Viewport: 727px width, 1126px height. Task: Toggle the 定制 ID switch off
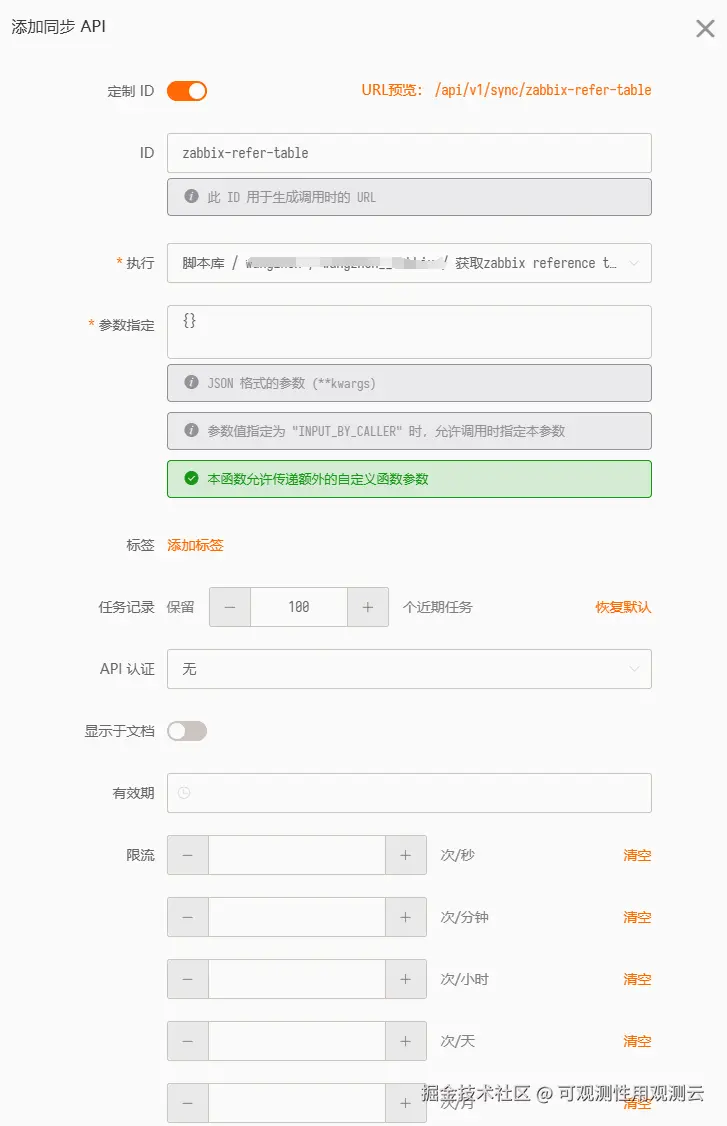click(187, 91)
